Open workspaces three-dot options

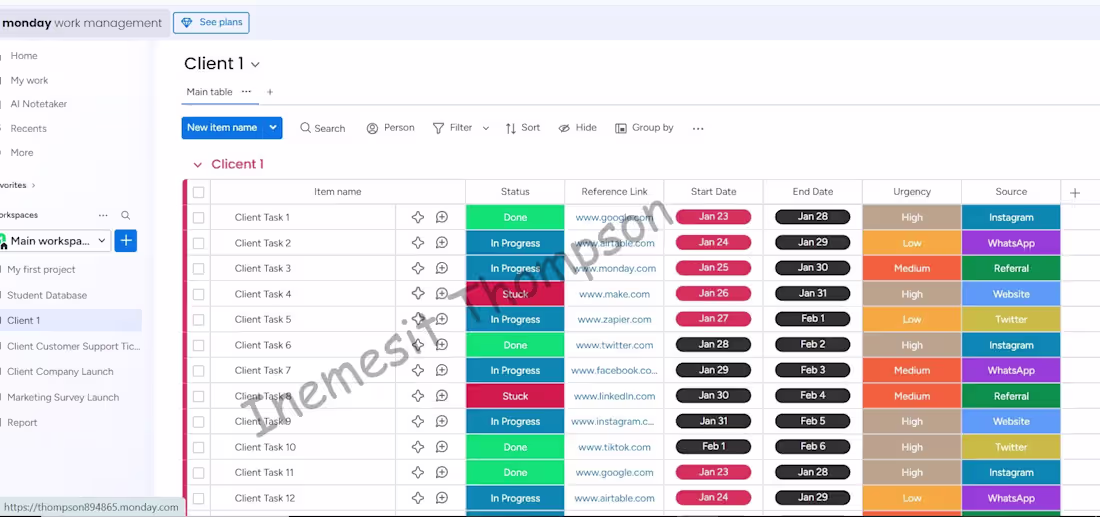[103, 215]
